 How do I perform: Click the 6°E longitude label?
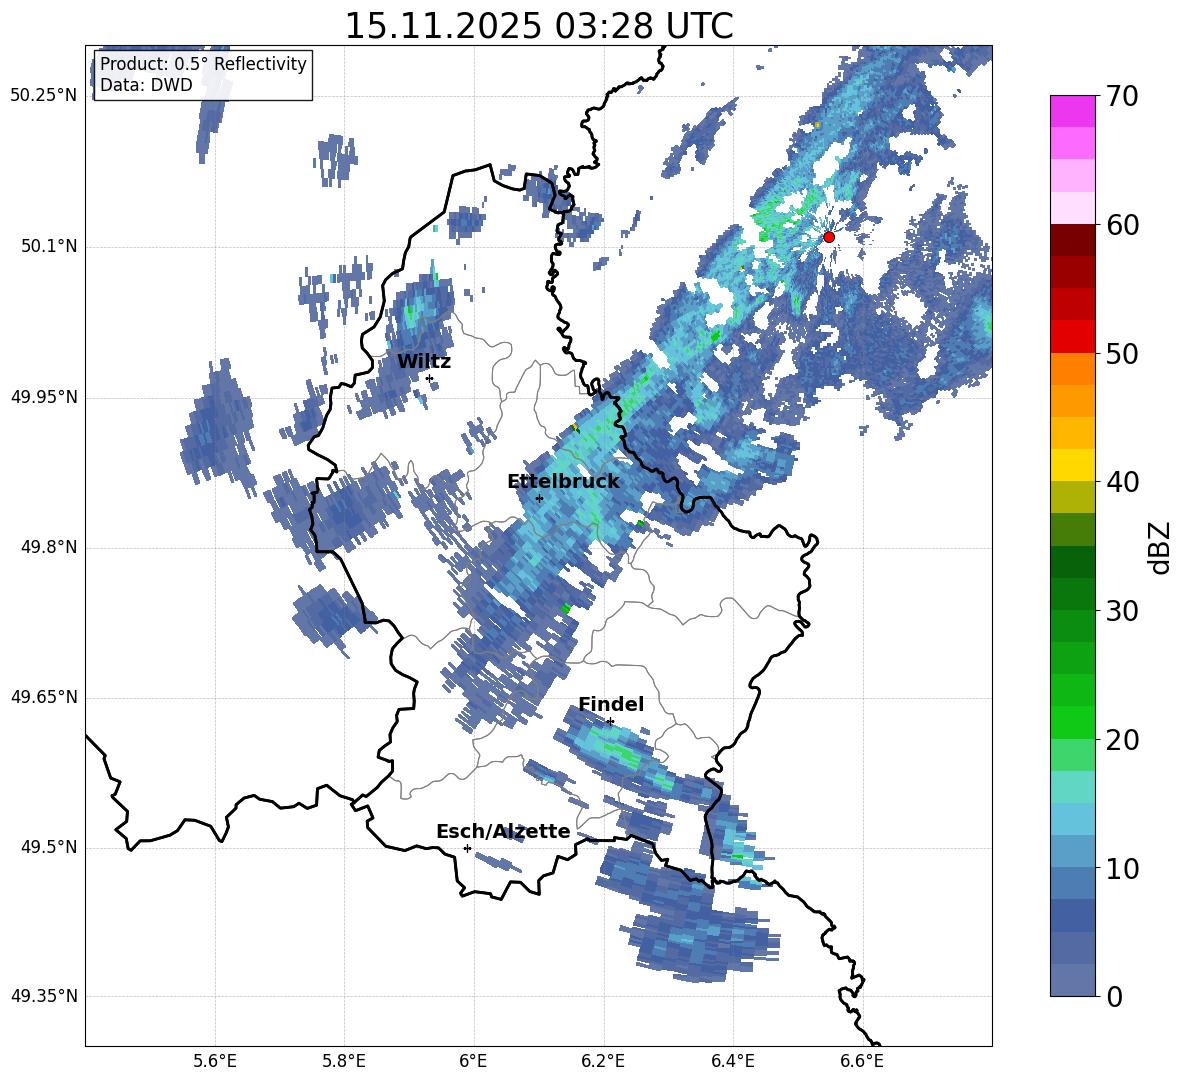point(473,1061)
